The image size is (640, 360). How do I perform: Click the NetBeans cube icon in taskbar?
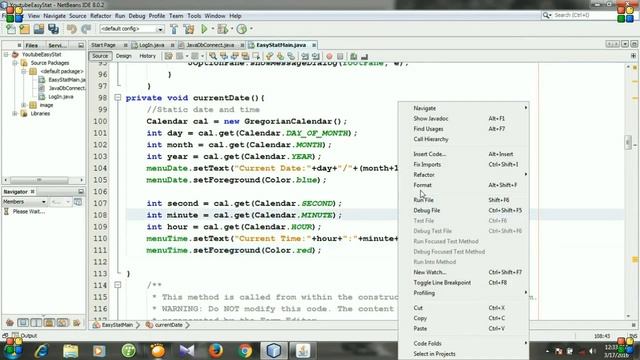tap(274, 351)
